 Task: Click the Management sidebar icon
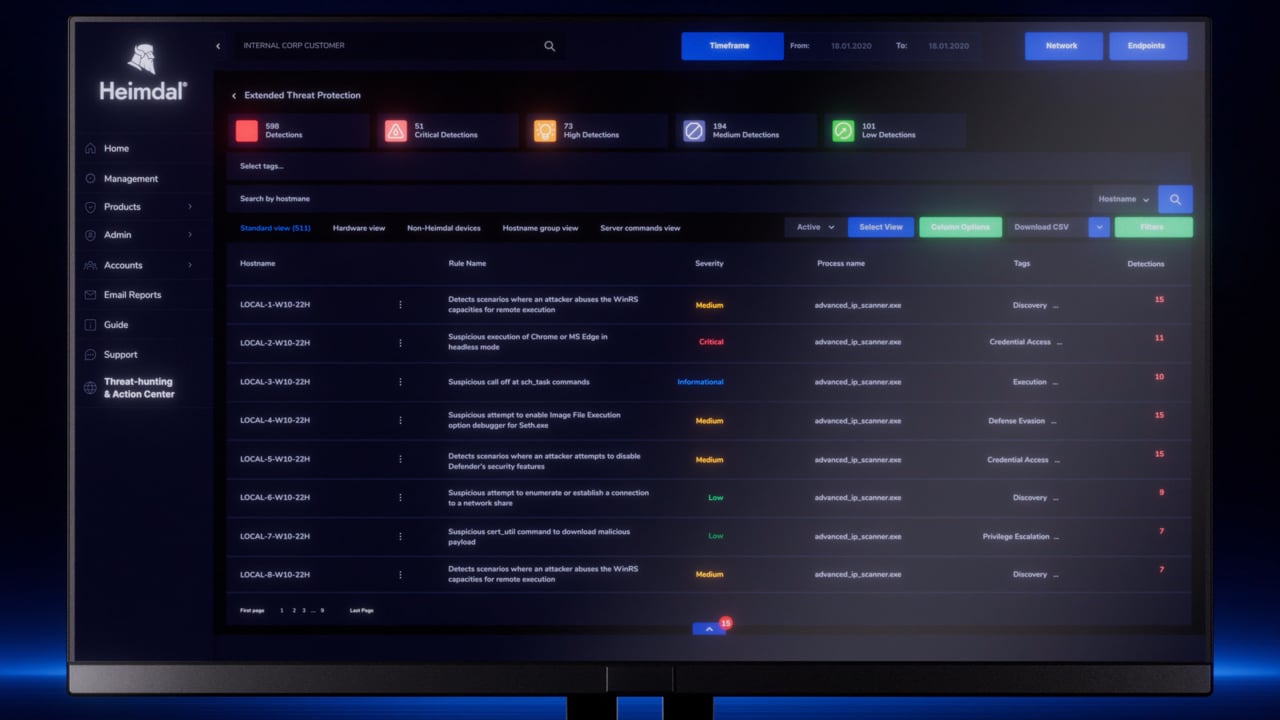point(90,179)
